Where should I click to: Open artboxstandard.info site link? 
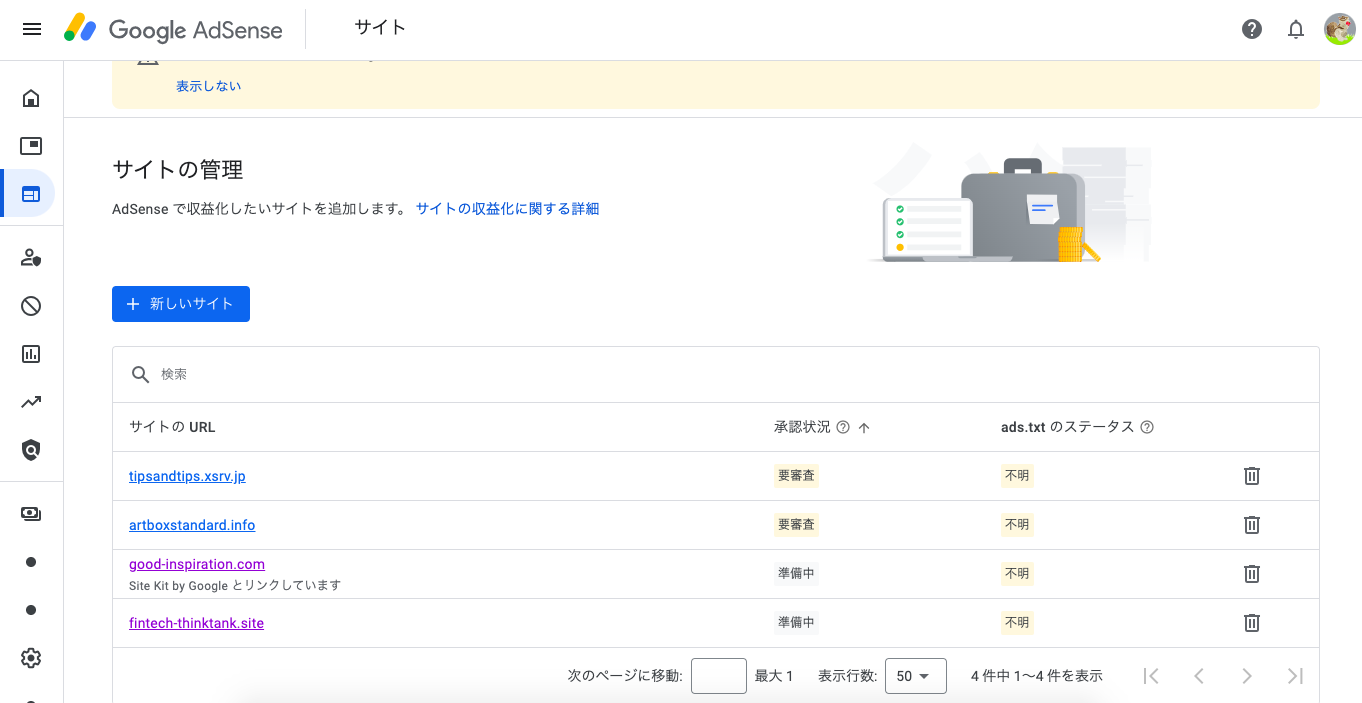pos(192,525)
